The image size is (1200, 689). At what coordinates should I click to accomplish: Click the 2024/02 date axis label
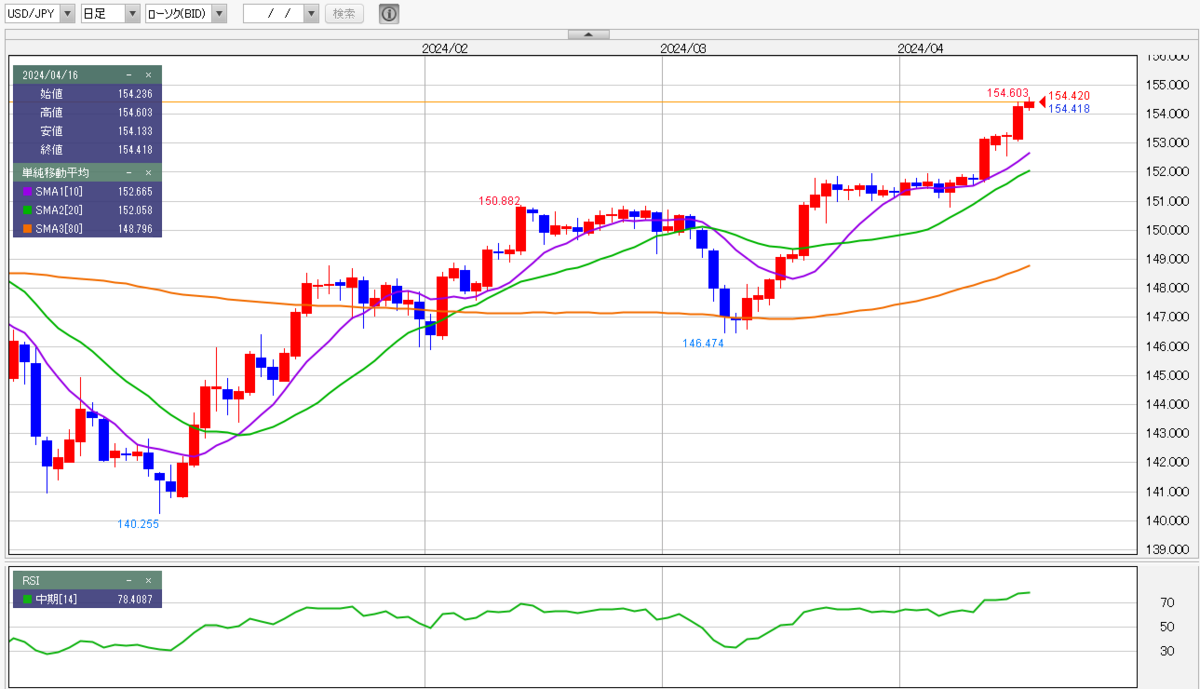(x=445, y=48)
